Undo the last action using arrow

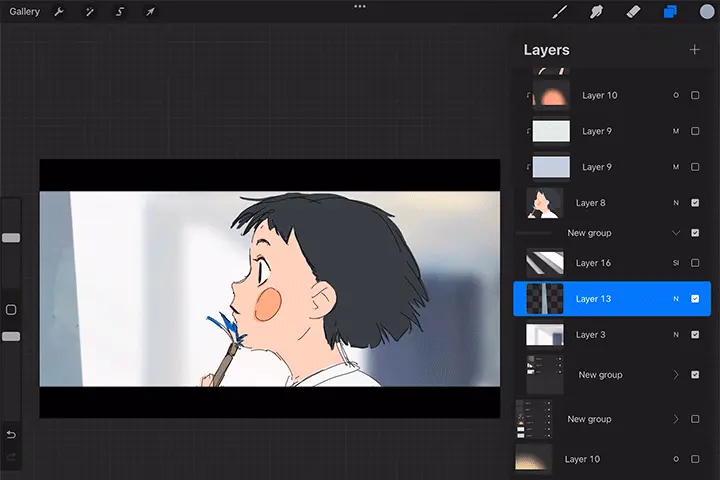click(11, 434)
